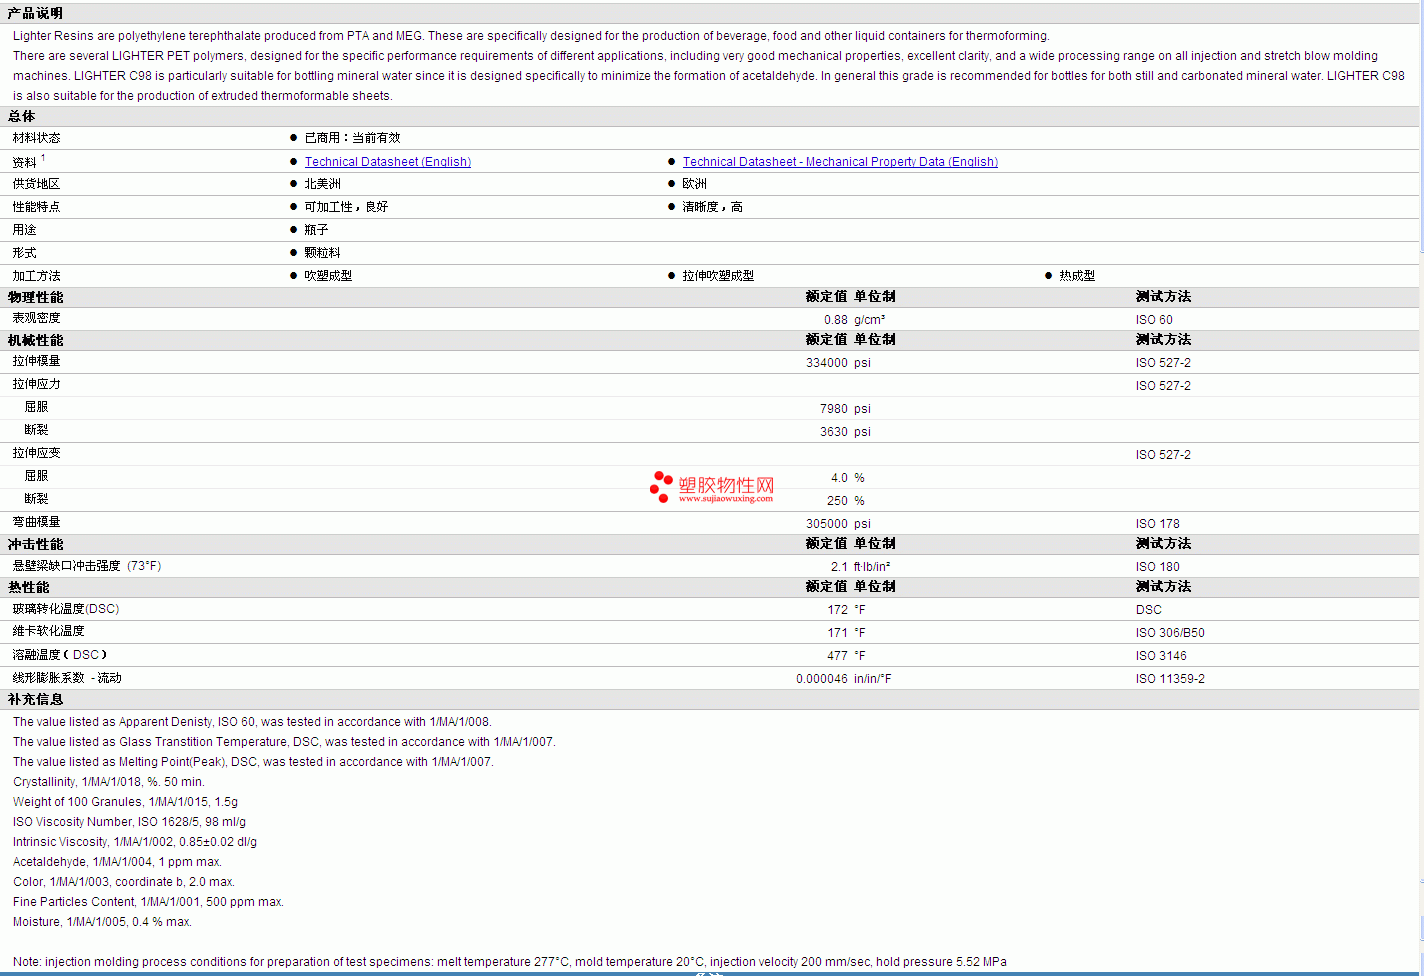Image resolution: width=1424 pixels, height=976 pixels.
Task: Click the 拉伸吹塑成型 processing method
Action: [718, 276]
